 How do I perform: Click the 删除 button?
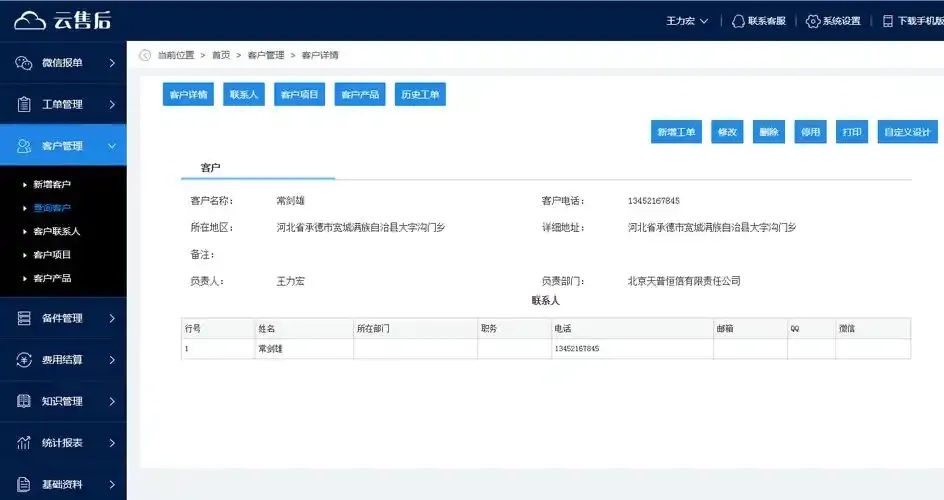[x=769, y=132]
